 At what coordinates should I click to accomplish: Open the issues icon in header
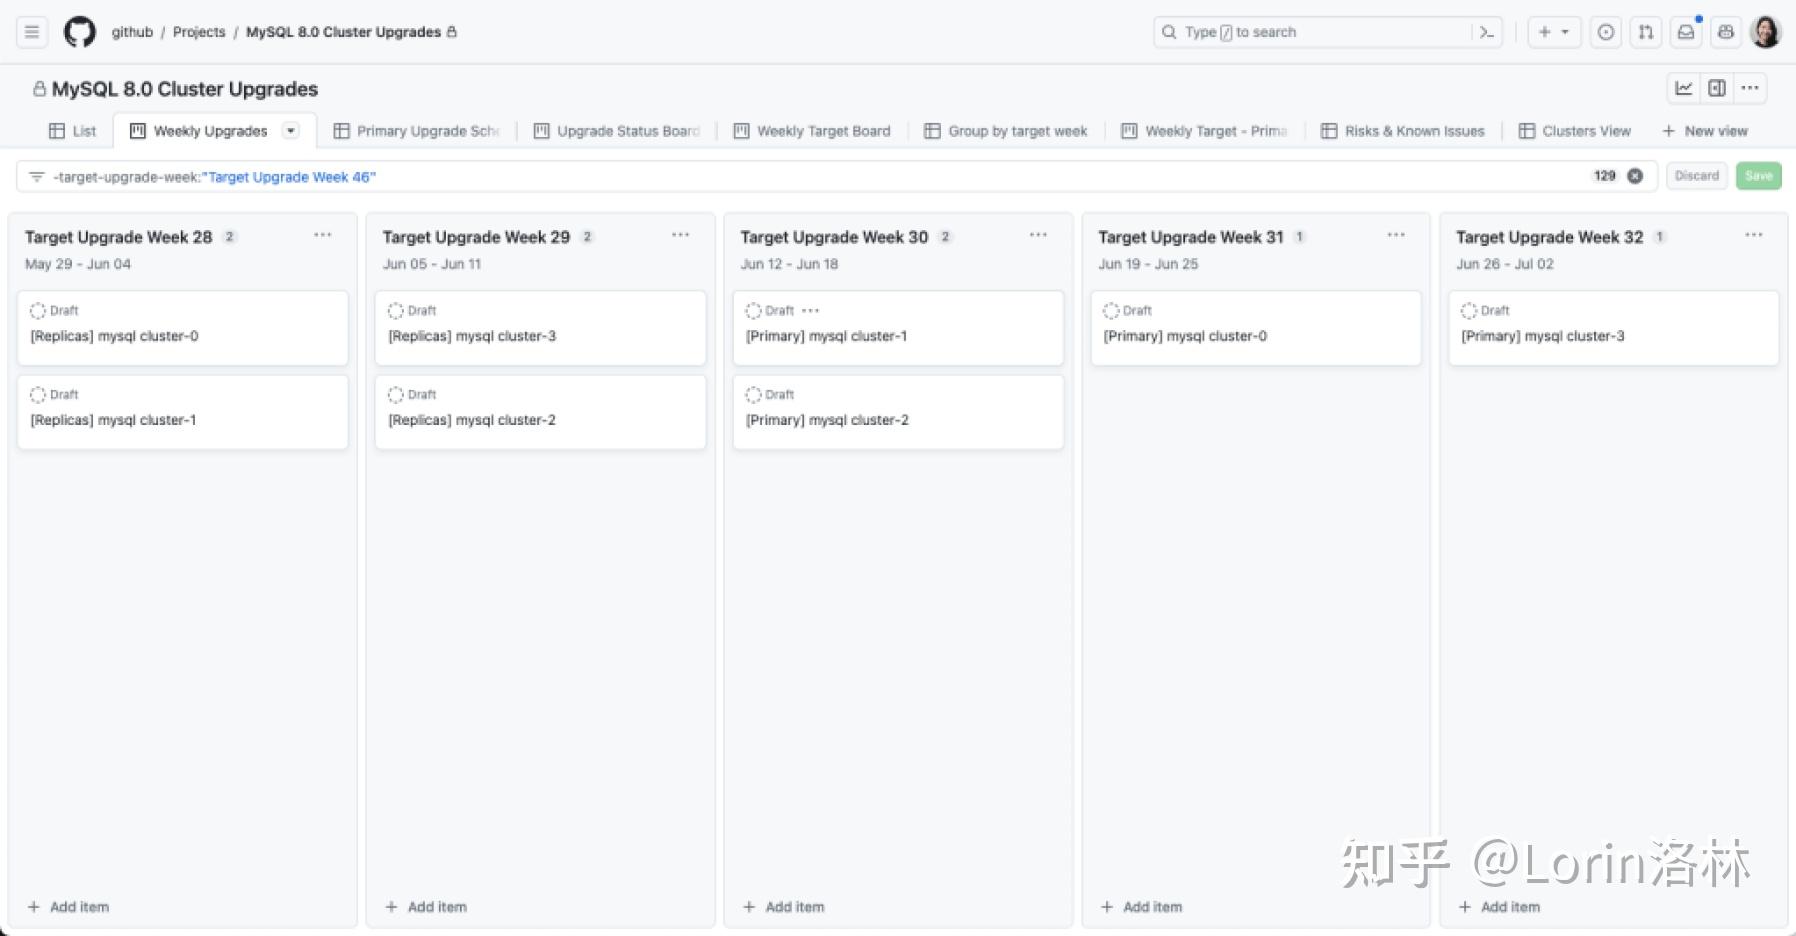pyautogui.click(x=1606, y=32)
